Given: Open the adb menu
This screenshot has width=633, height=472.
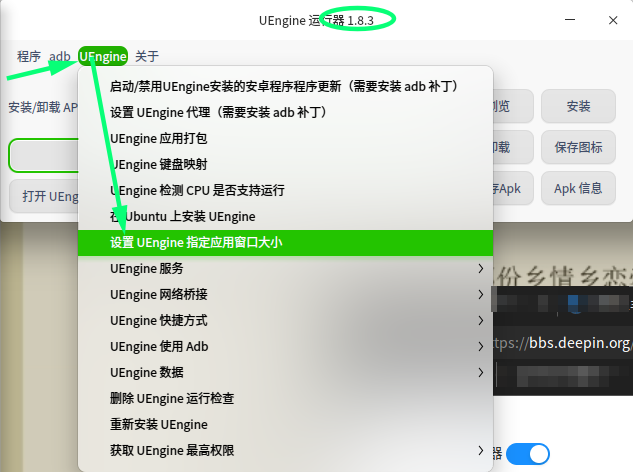Looking at the screenshot, I should pyautogui.click(x=60, y=56).
